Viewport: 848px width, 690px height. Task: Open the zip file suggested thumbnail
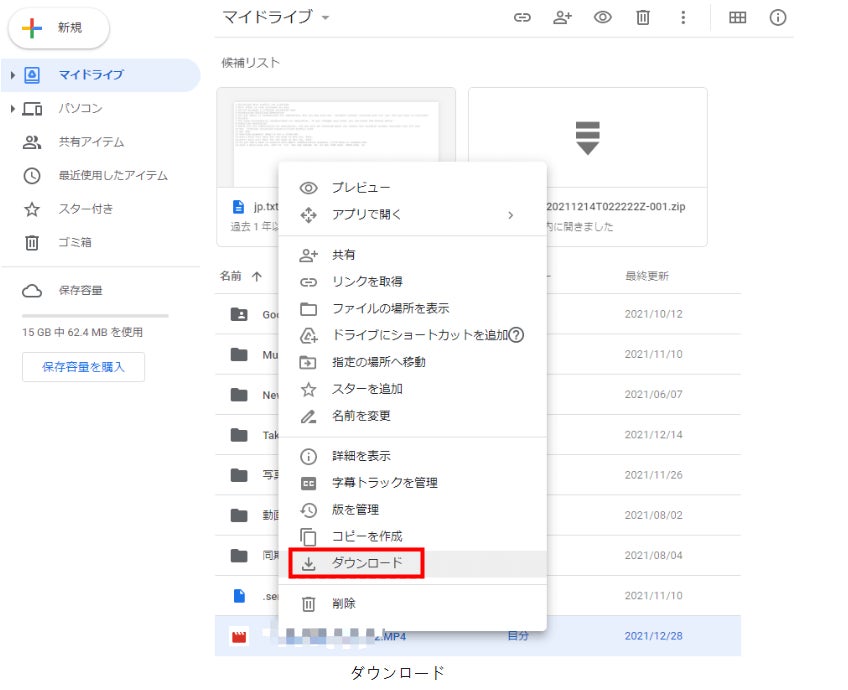tap(588, 138)
